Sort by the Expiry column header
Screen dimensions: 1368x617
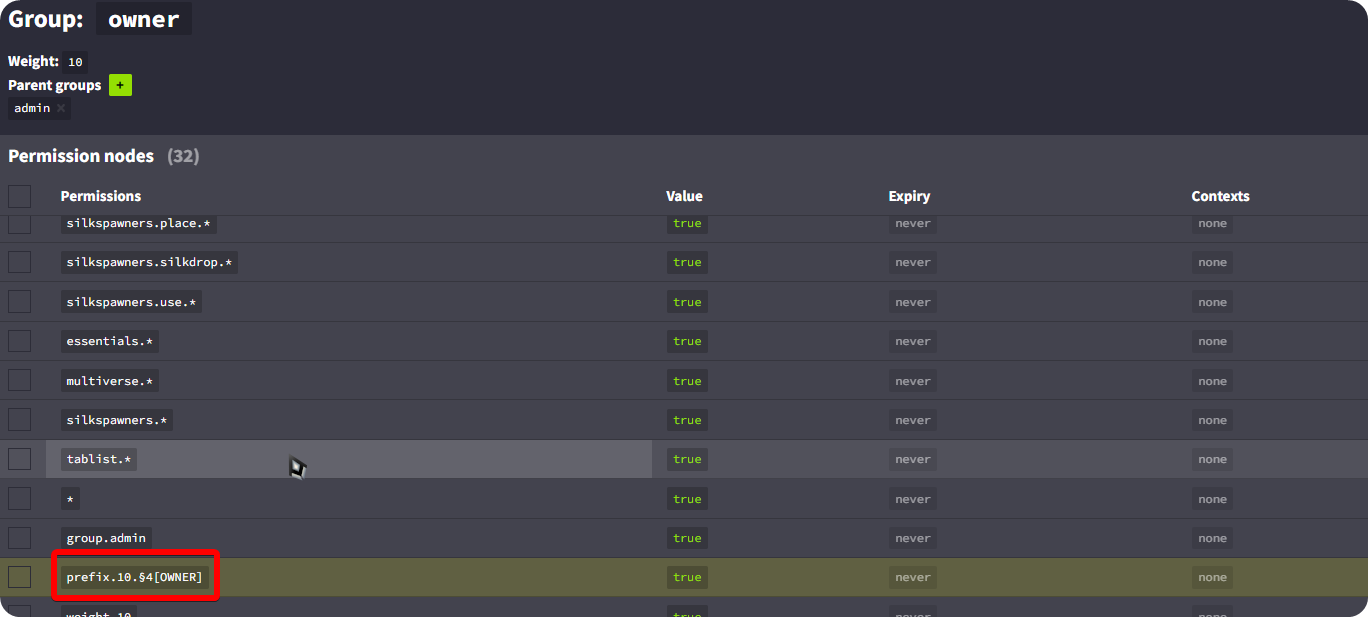point(909,196)
